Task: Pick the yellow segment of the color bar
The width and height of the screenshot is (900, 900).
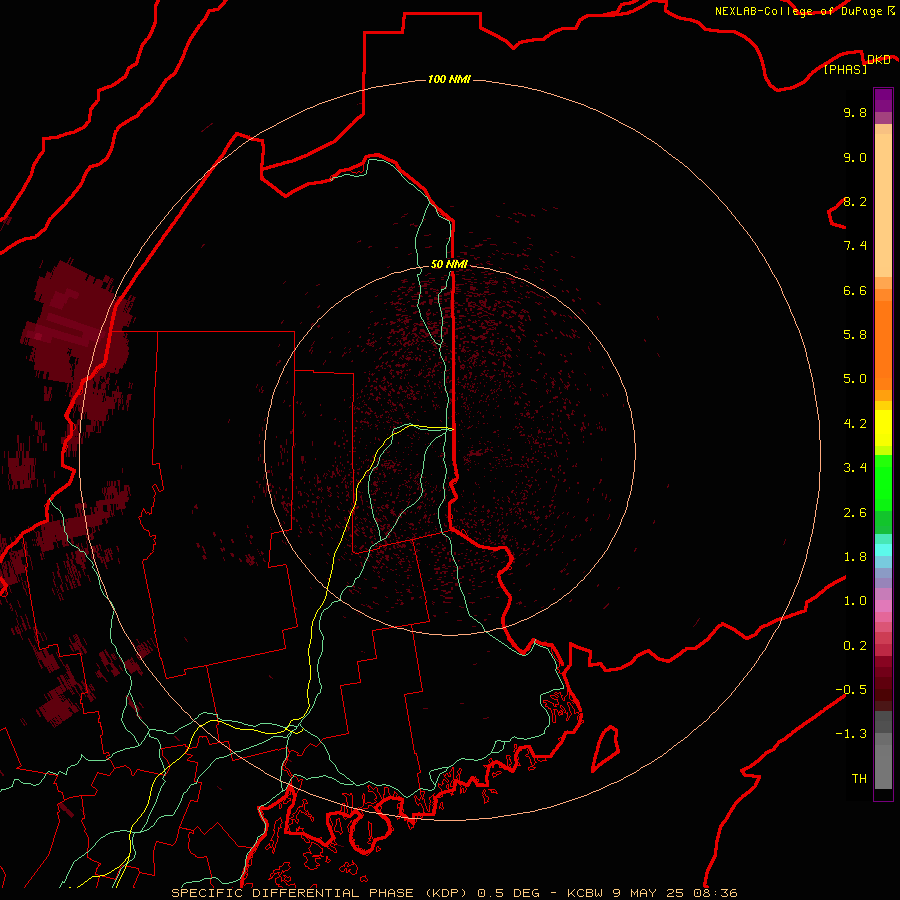Action: 883,428
